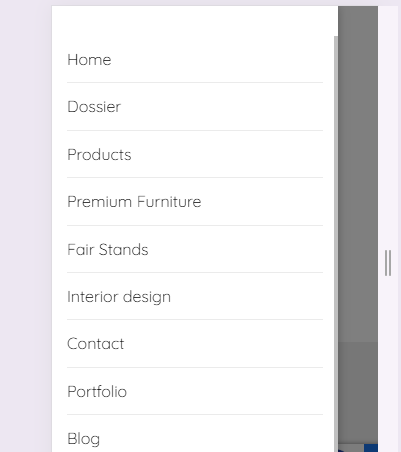This screenshot has width=401, height=452.
Task: Click the darker gray band under the overlay
Action: [x=358, y=393]
